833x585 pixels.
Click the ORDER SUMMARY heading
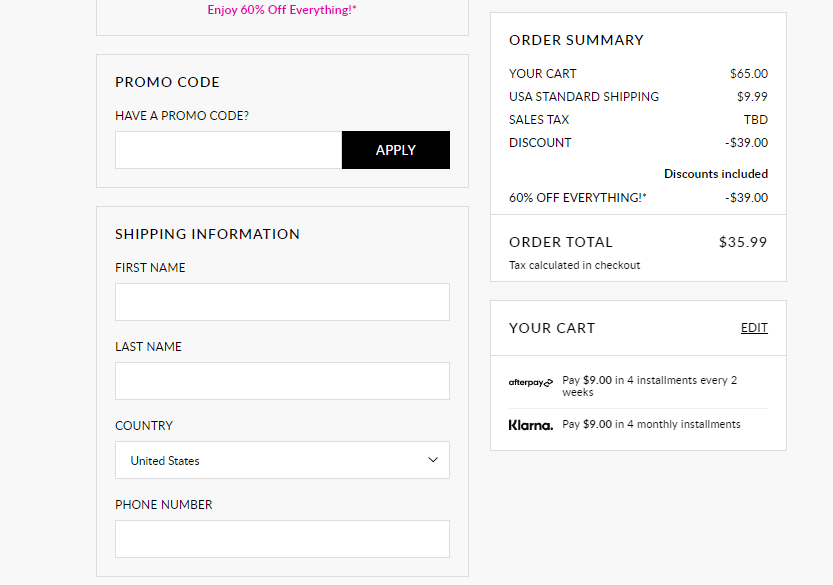point(576,40)
